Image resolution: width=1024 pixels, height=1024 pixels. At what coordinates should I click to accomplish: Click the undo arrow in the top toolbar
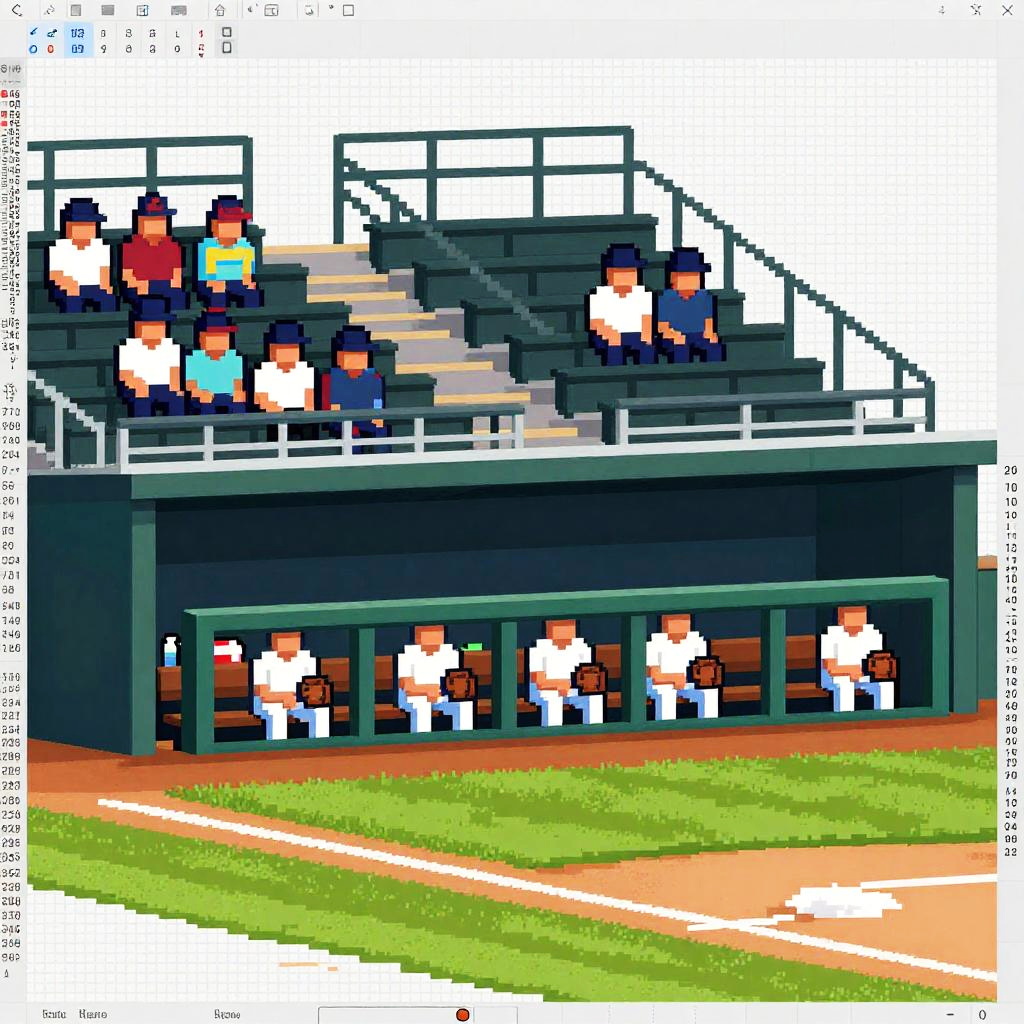pos(16,11)
